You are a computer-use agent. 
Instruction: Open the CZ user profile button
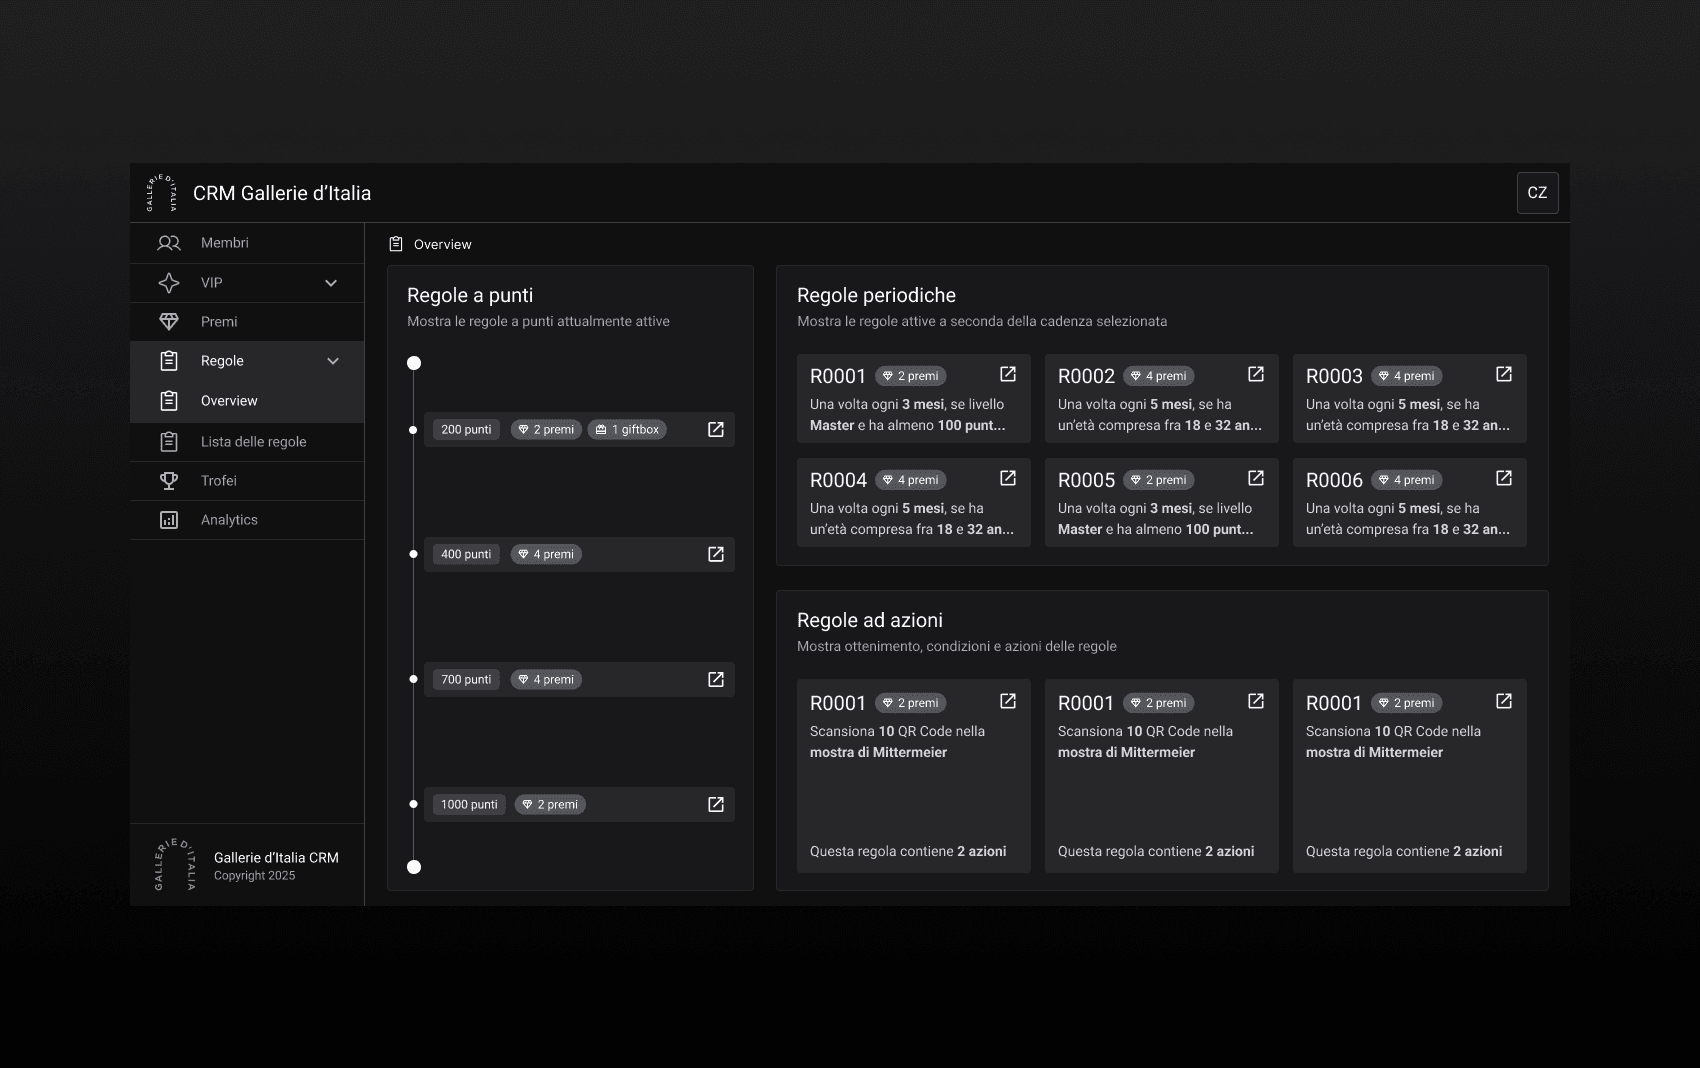coord(1537,193)
